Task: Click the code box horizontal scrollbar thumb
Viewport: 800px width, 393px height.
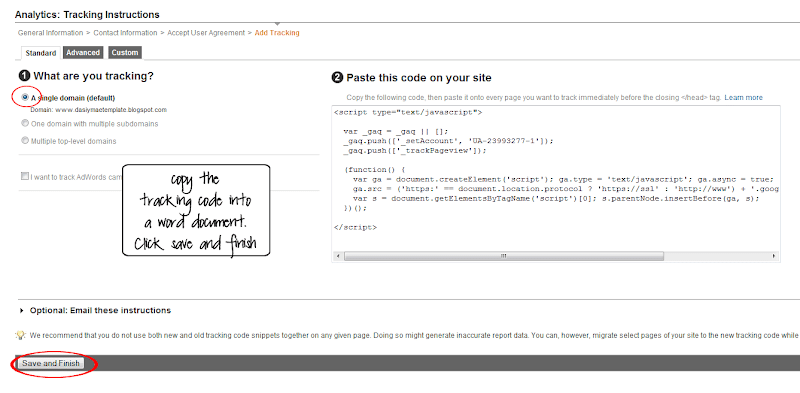Action: [504, 256]
